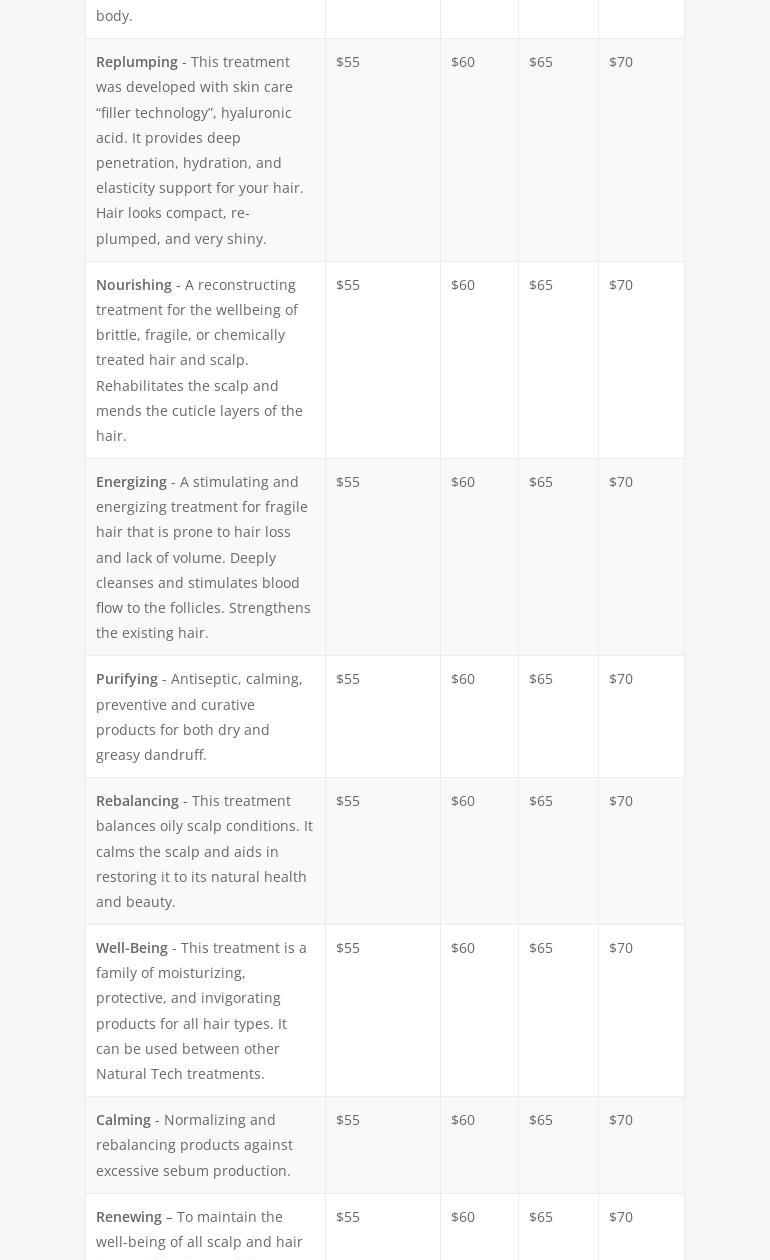Click the $70 price in Replumping row
770x1260 pixels.
click(621, 62)
